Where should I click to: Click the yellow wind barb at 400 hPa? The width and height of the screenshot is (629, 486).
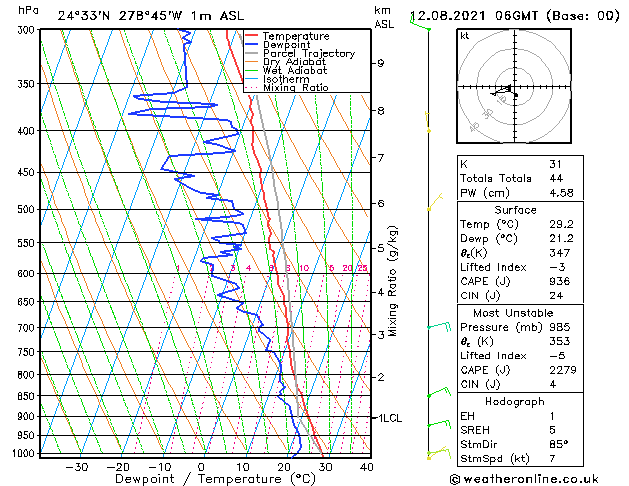click(428, 122)
